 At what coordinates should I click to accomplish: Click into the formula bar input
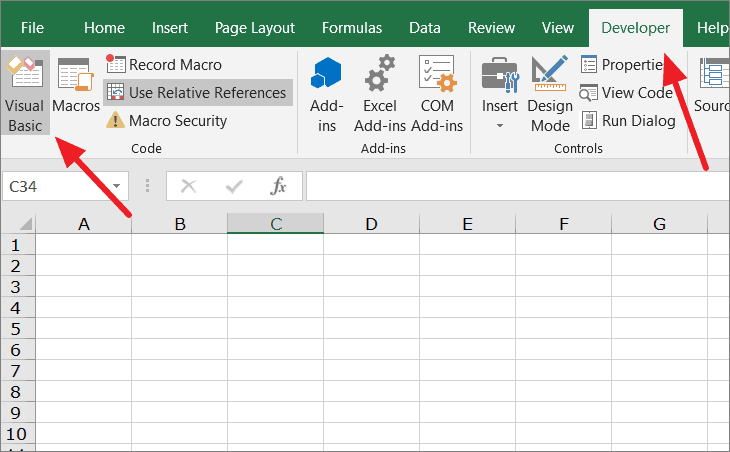click(x=518, y=186)
